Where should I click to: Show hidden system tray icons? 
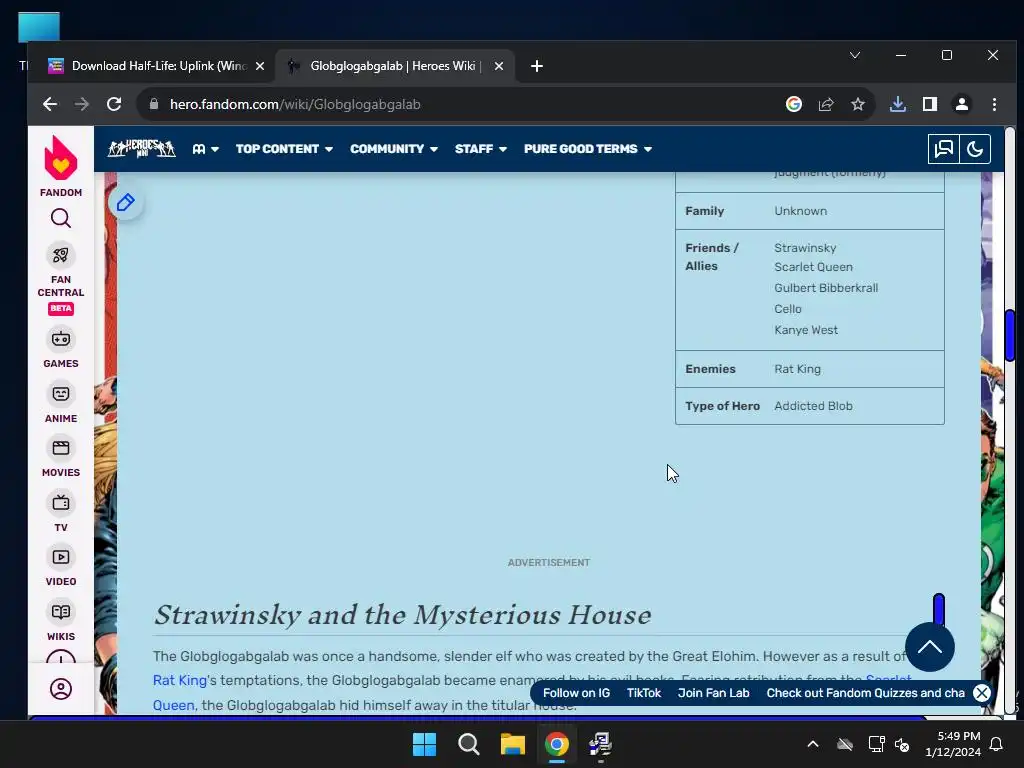(813, 744)
